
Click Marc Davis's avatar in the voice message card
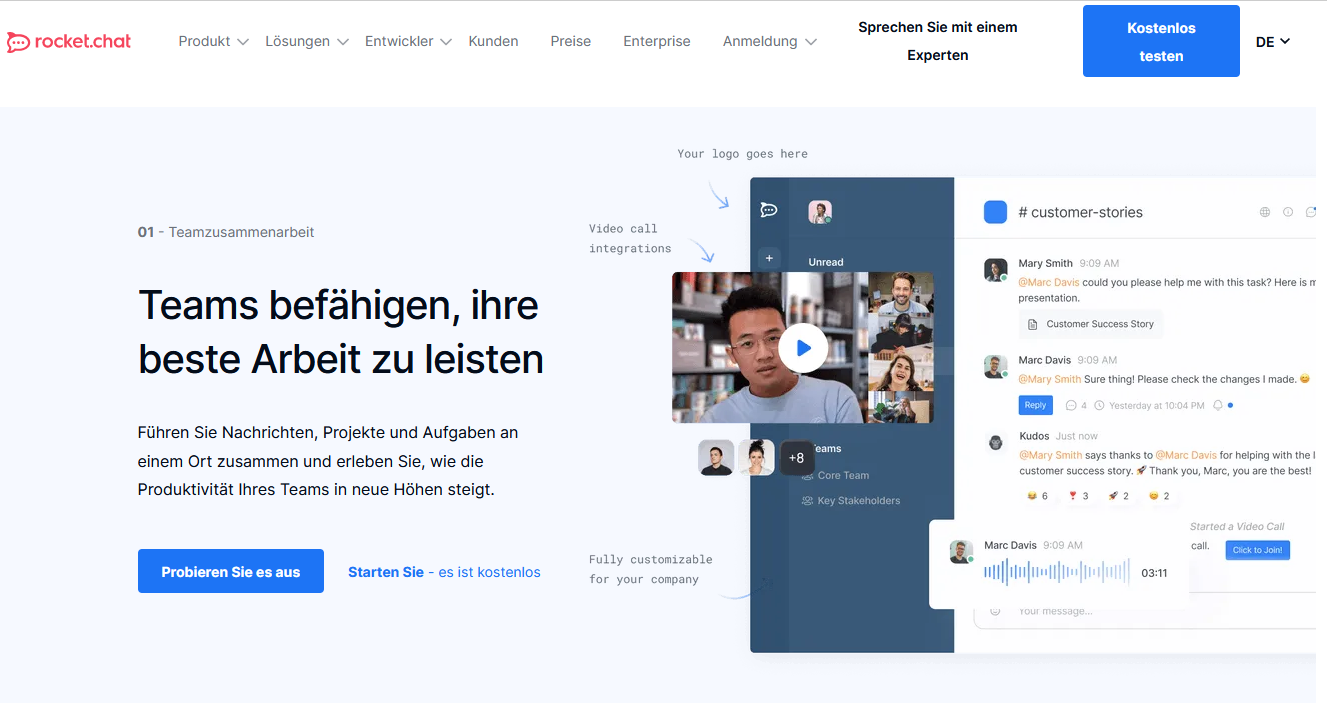tap(961, 552)
